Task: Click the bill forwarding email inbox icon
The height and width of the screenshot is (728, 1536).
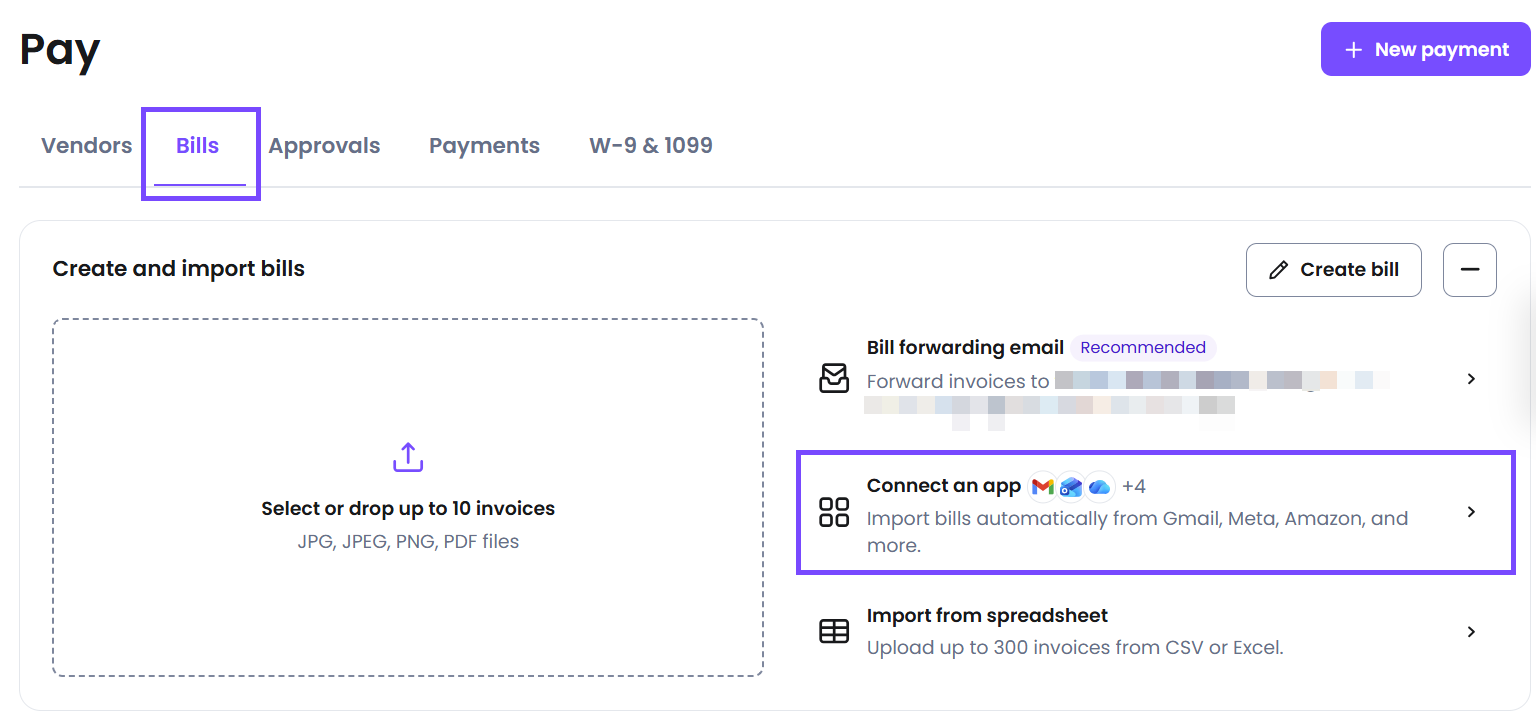Action: (834, 378)
